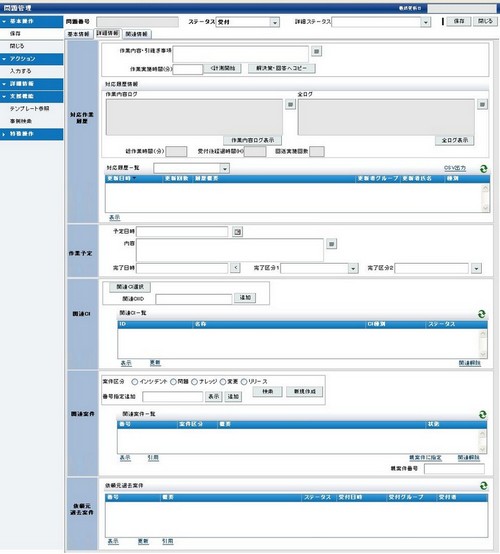Viewport: 500px width, 554px height.
Task: Open the 完了区分1 dropdown
Action: tap(353, 269)
